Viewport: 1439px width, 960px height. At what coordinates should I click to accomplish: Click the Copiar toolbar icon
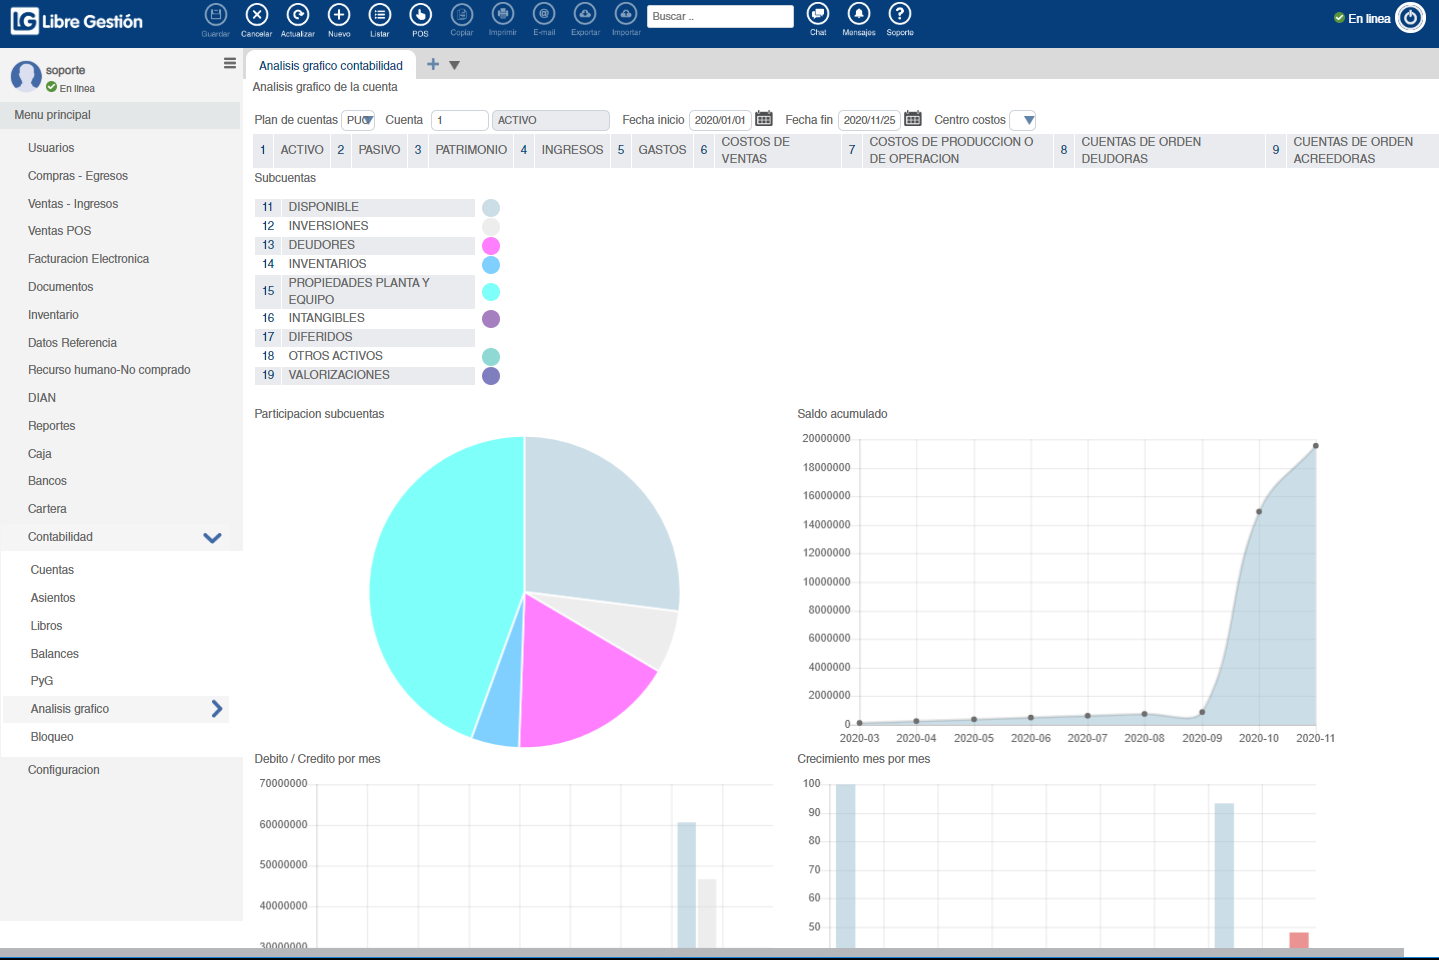point(462,14)
